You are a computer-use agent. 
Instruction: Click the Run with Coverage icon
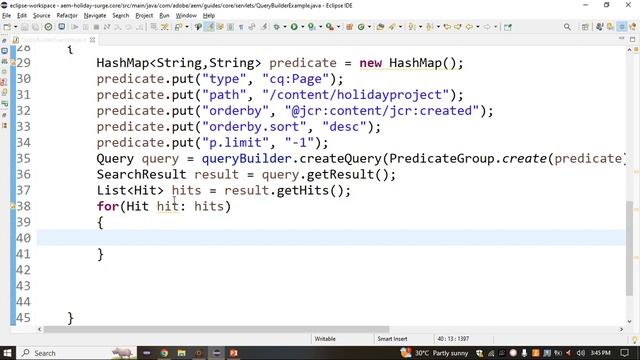click(x=312, y=27)
